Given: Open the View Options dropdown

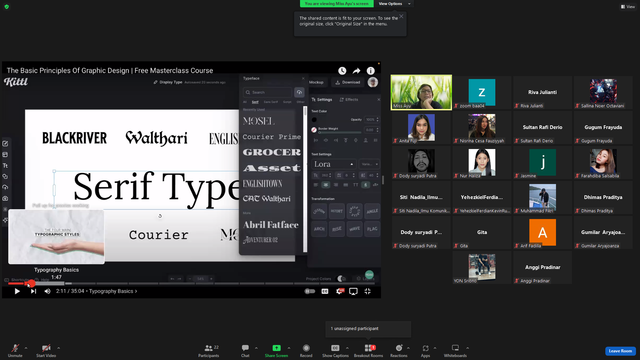Looking at the screenshot, I should pyautogui.click(x=394, y=4).
